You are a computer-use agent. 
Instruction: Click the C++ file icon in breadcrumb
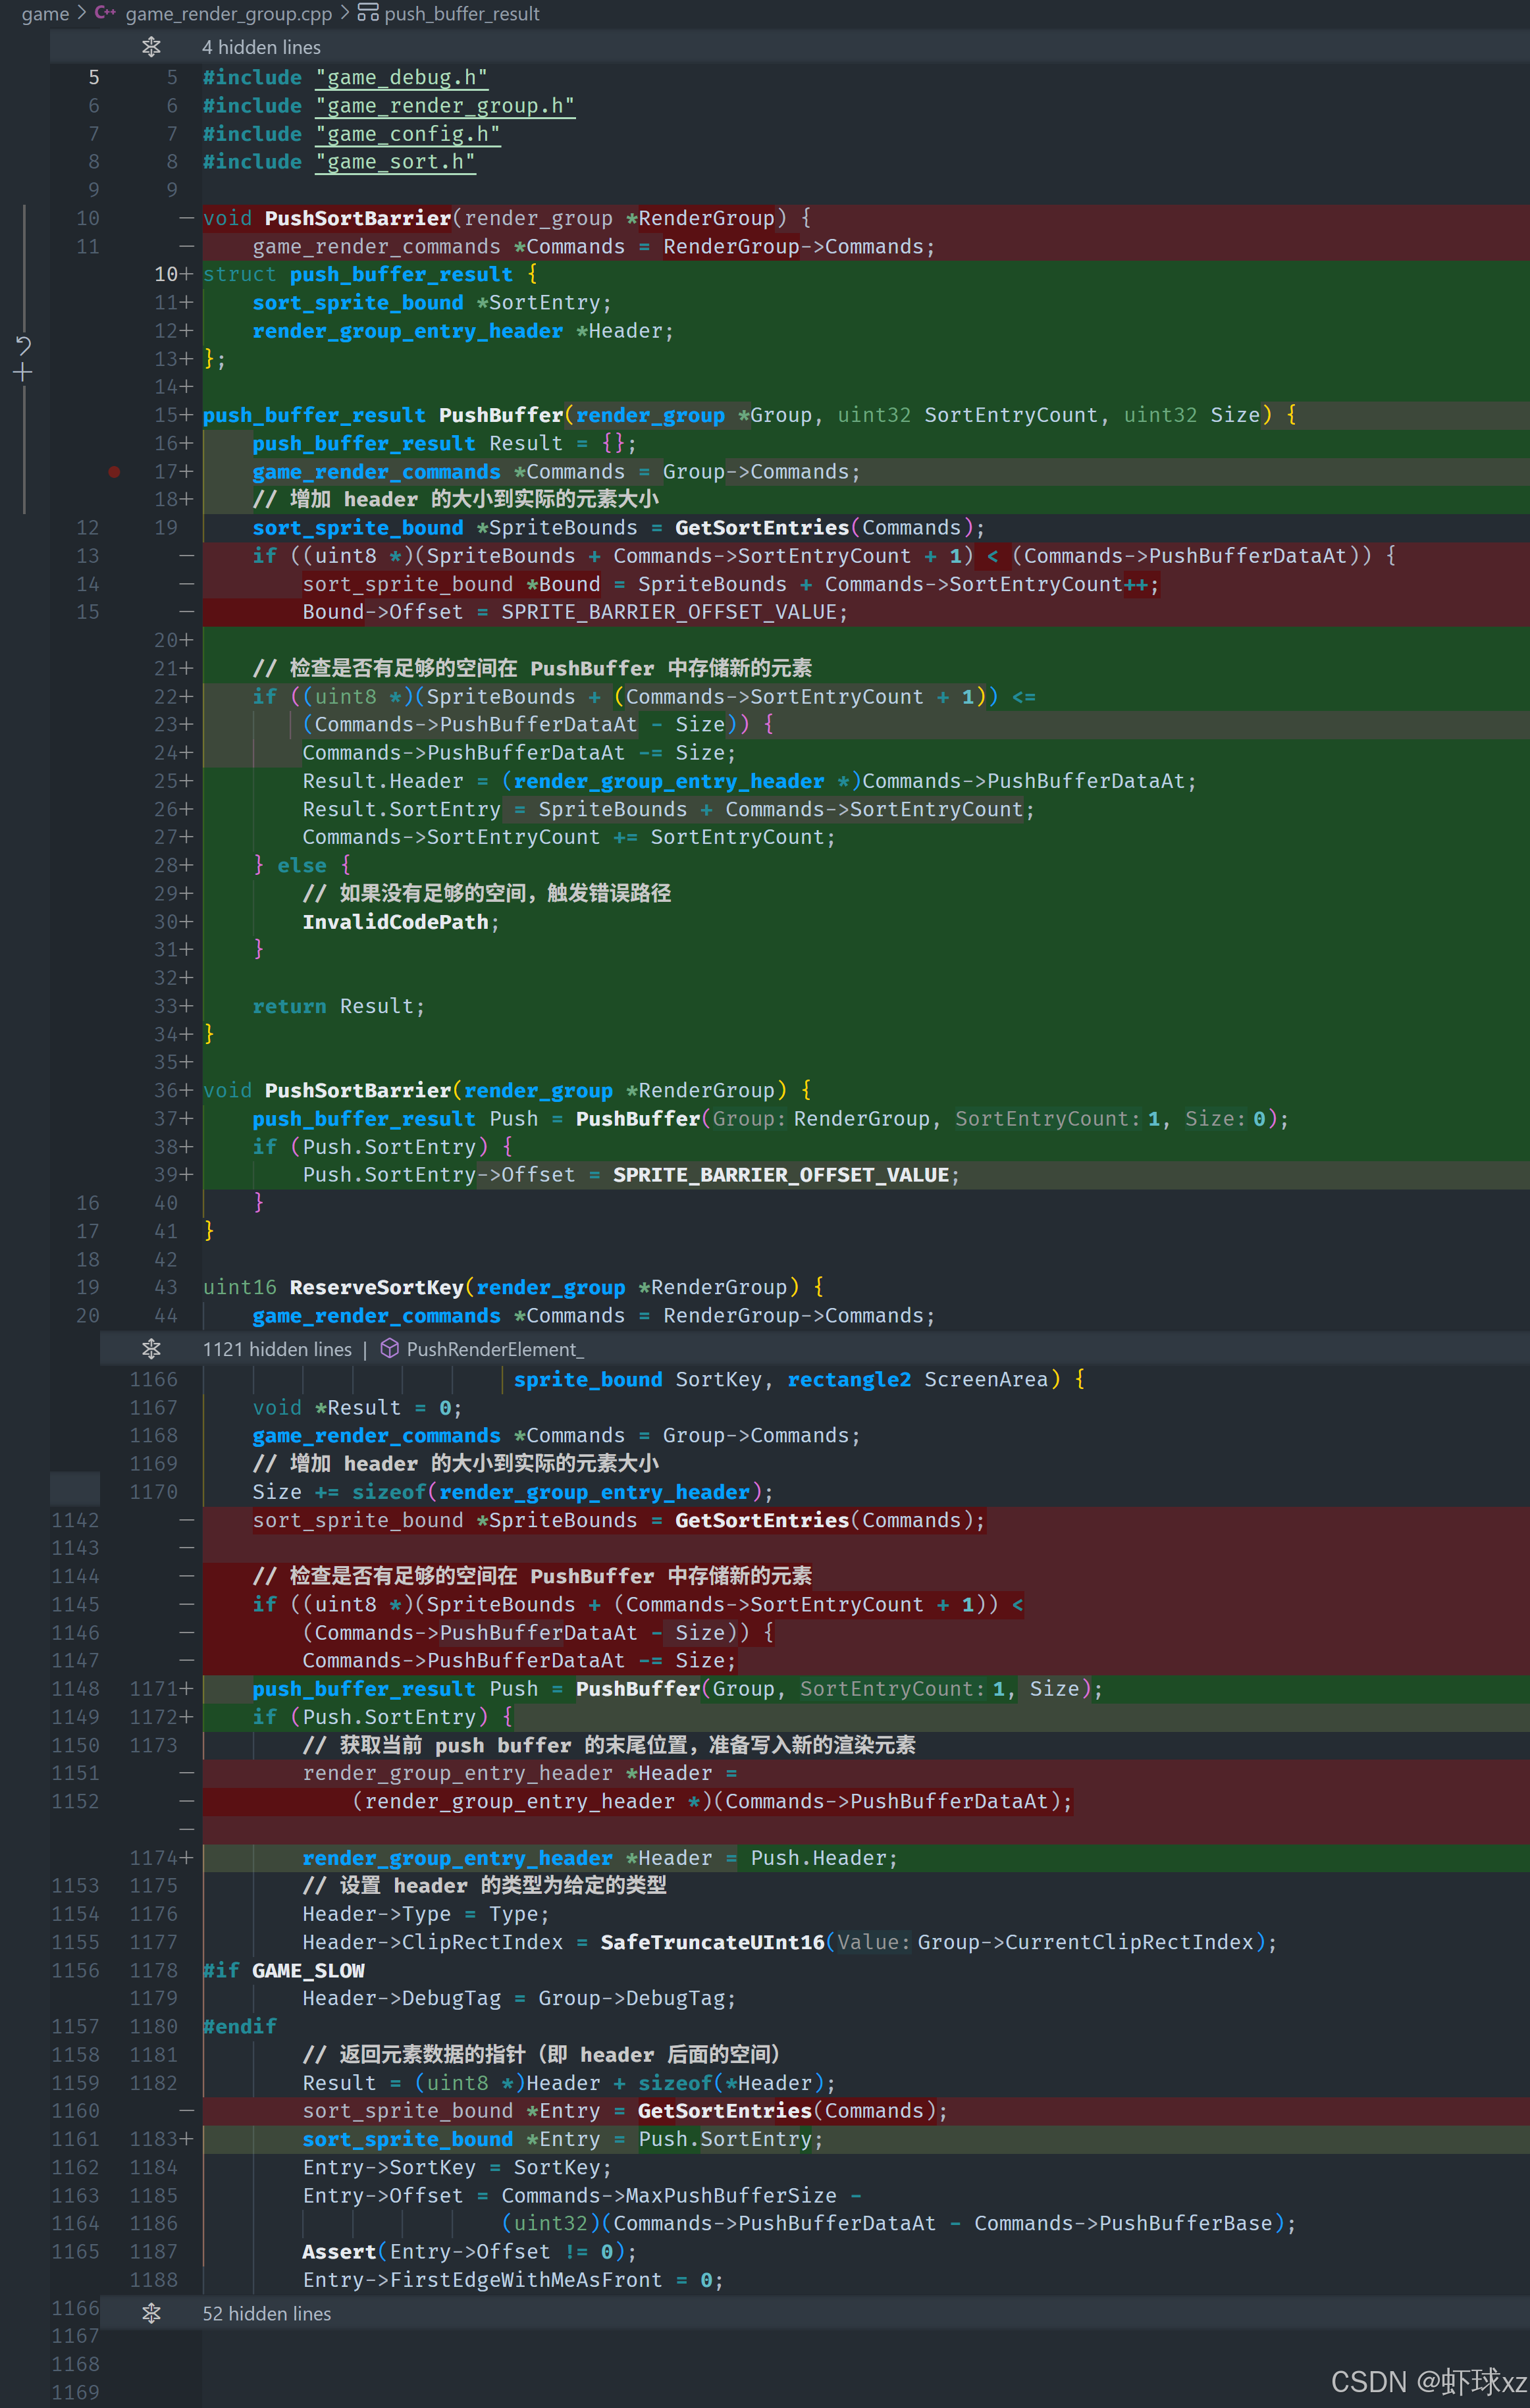[x=105, y=13]
